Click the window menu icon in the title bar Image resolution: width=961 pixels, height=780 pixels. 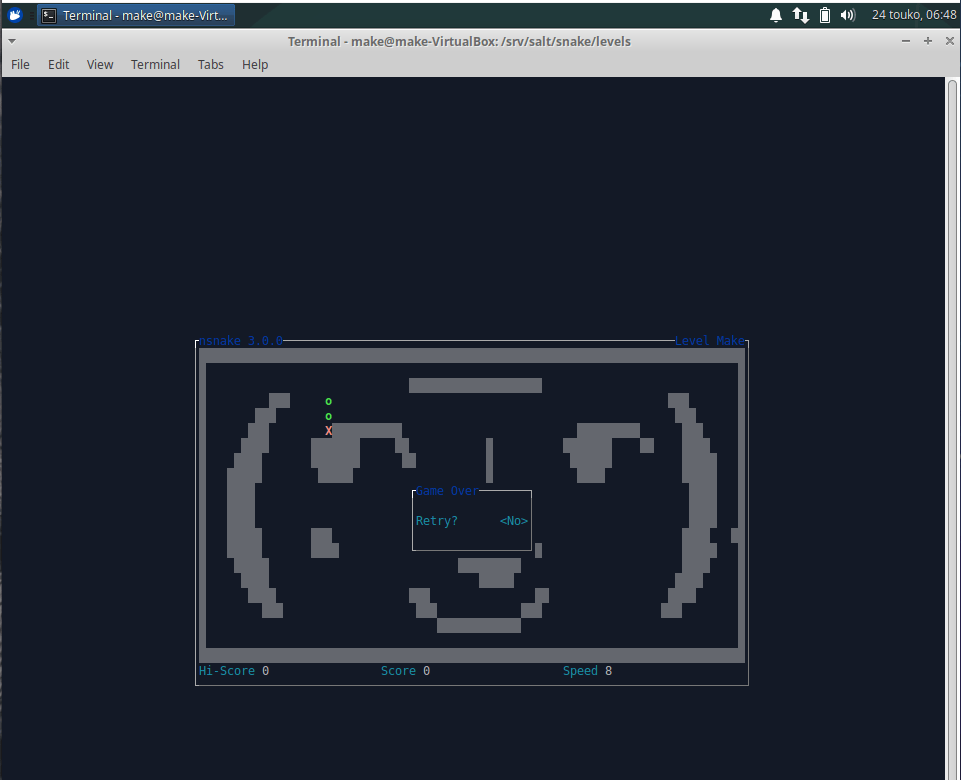[11, 41]
